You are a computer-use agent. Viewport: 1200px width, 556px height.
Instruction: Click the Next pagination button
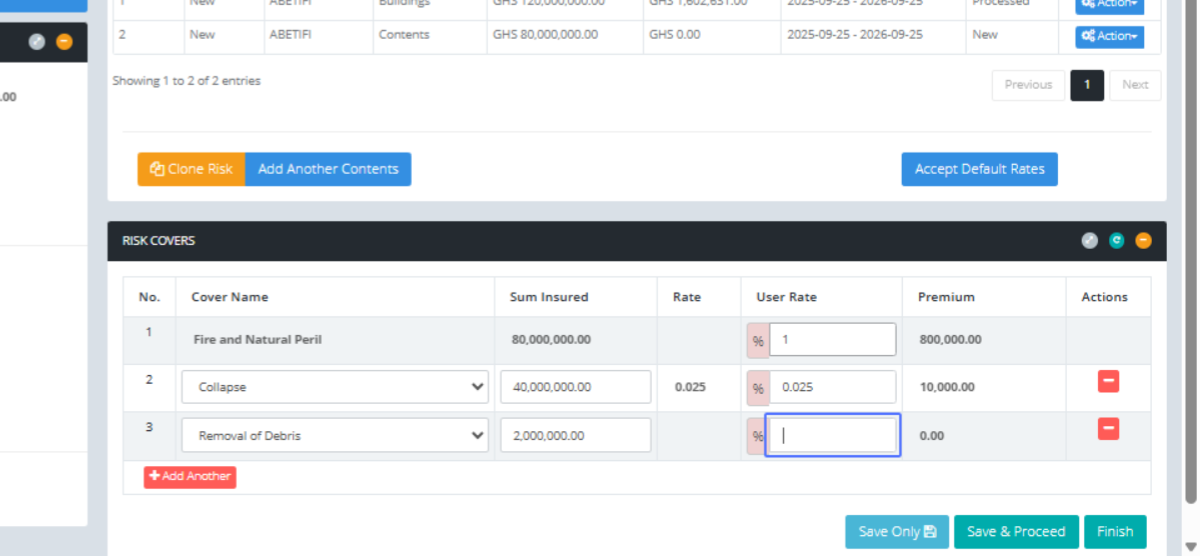1135,85
